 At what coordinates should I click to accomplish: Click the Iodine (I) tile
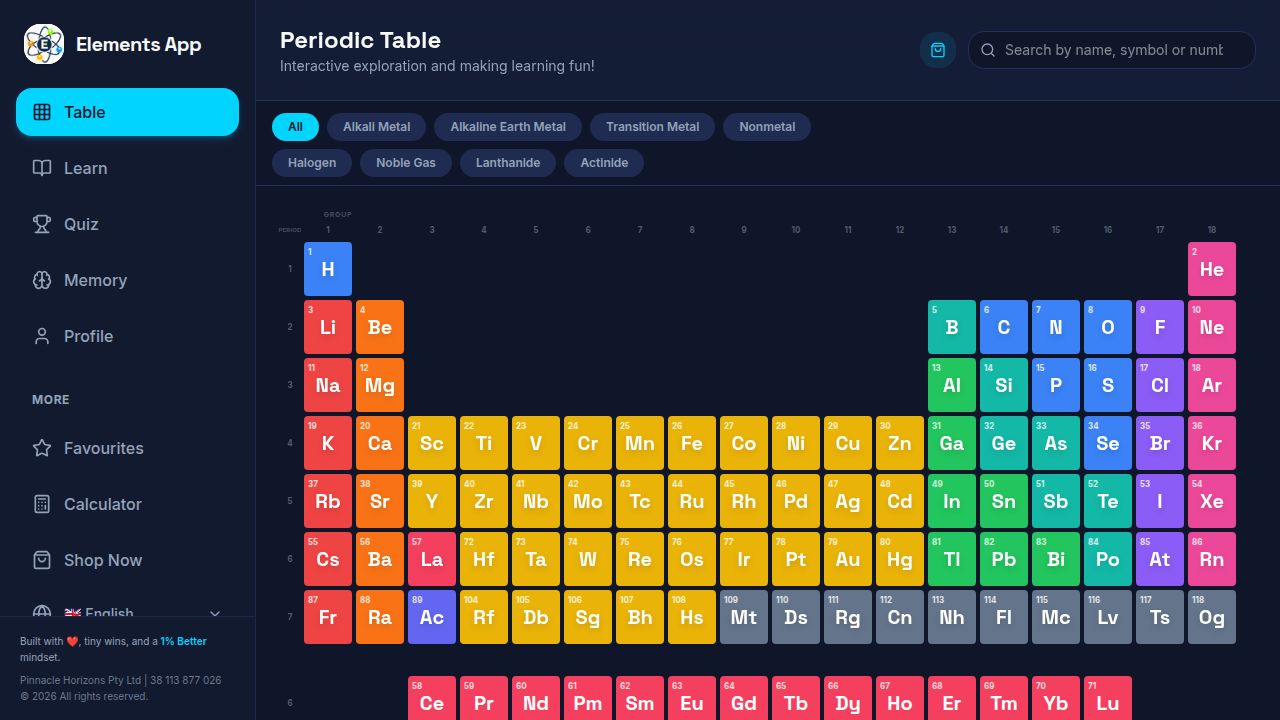click(x=1160, y=501)
